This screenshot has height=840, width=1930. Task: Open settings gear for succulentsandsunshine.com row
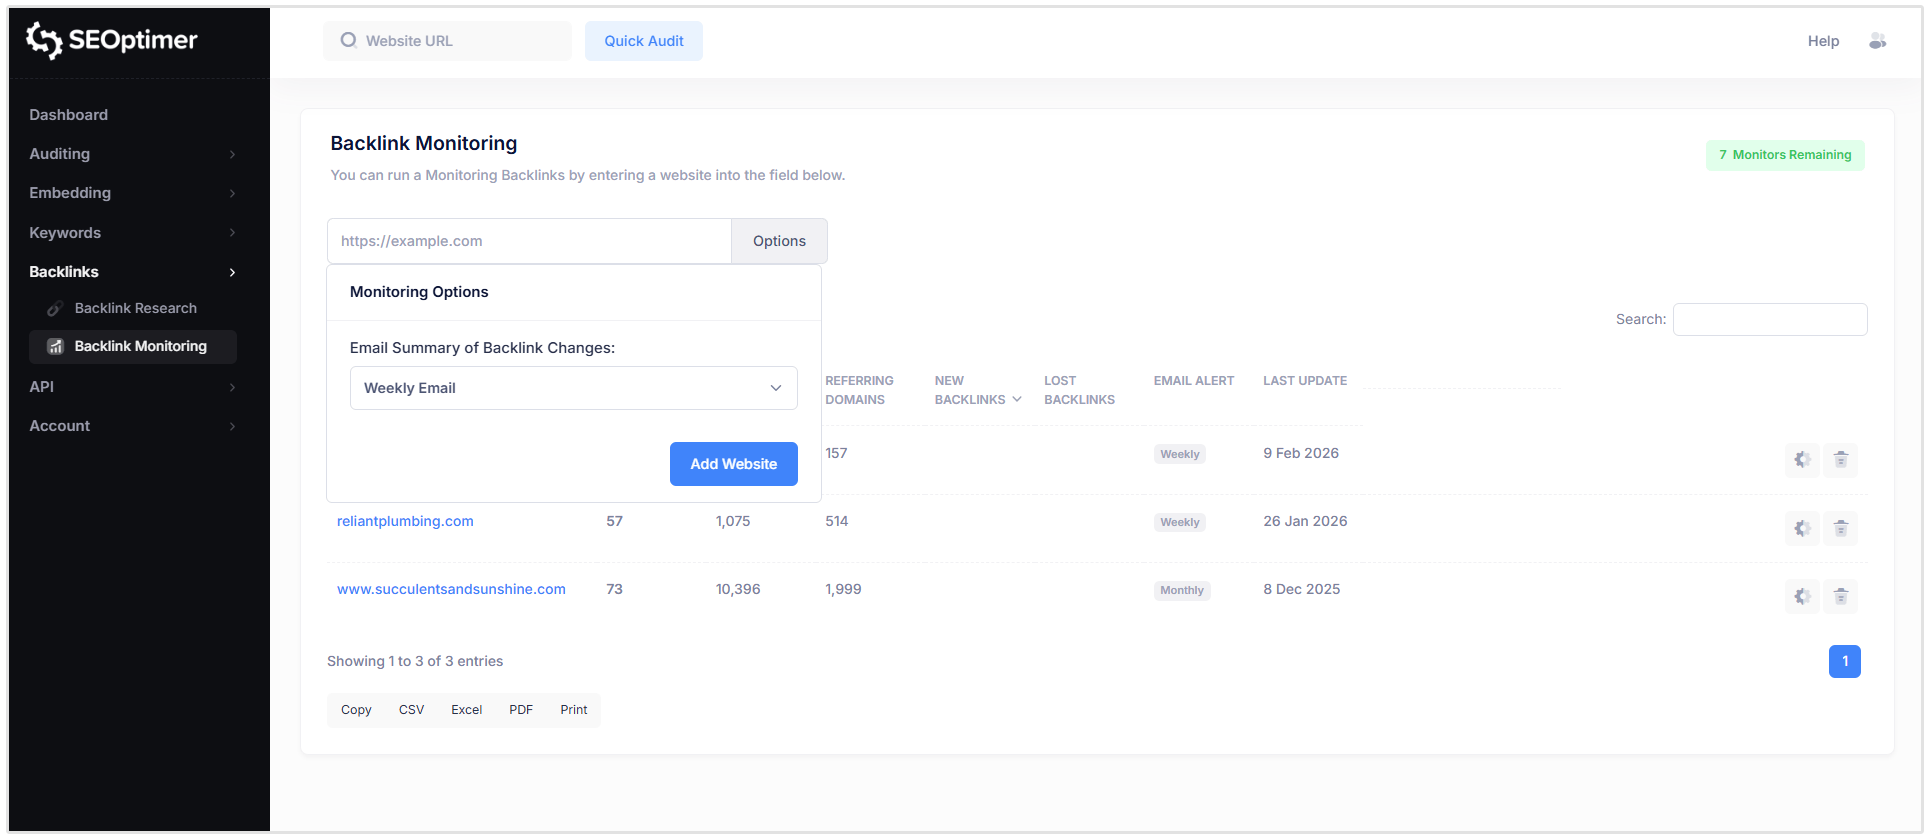click(1802, 596)
